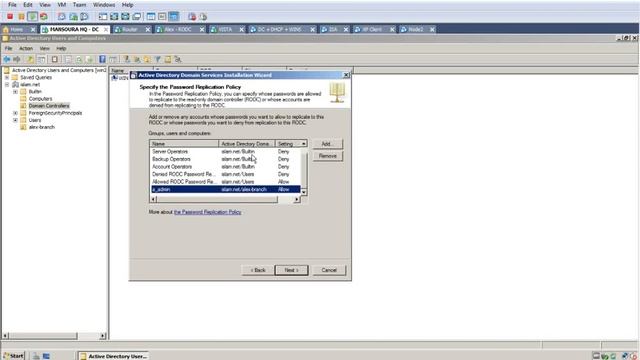Image resolution: width=640 pixels, height=360 pixels.
Task: Expand the ForeignSecurityPrincipals container
Action: [x=16, y=113]
